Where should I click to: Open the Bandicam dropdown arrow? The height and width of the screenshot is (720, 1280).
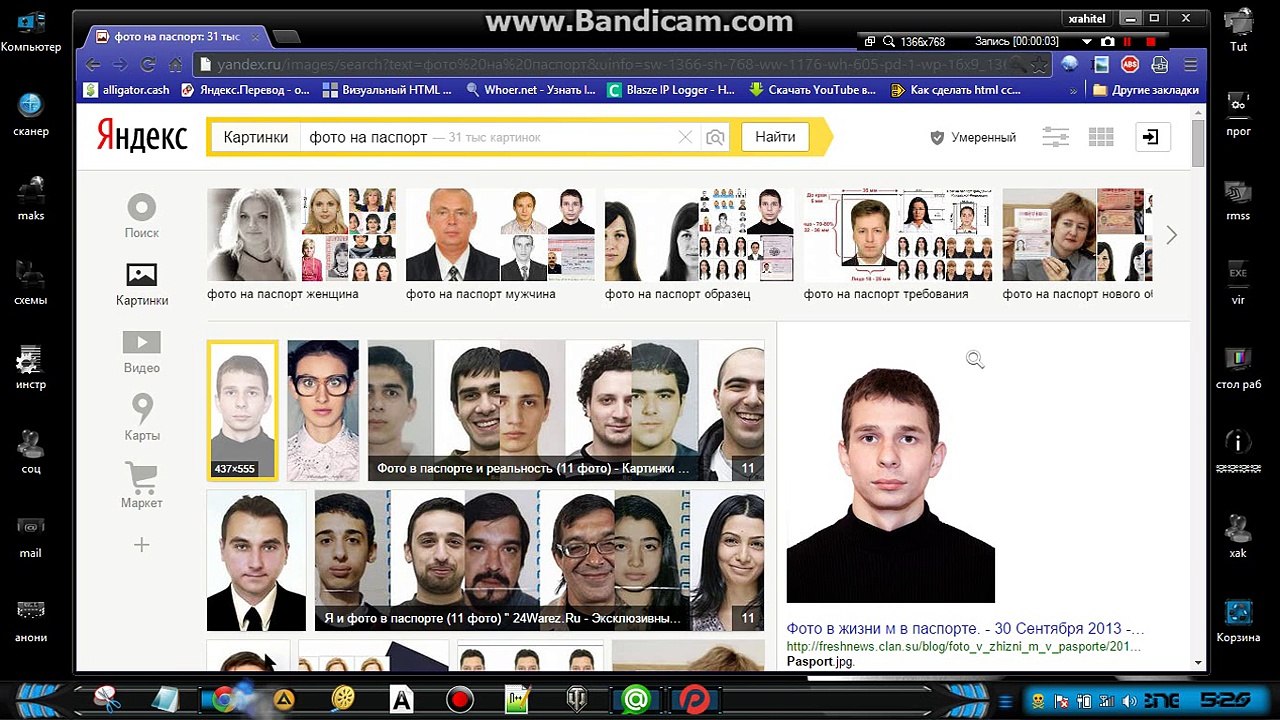(x=1086, y=42)
